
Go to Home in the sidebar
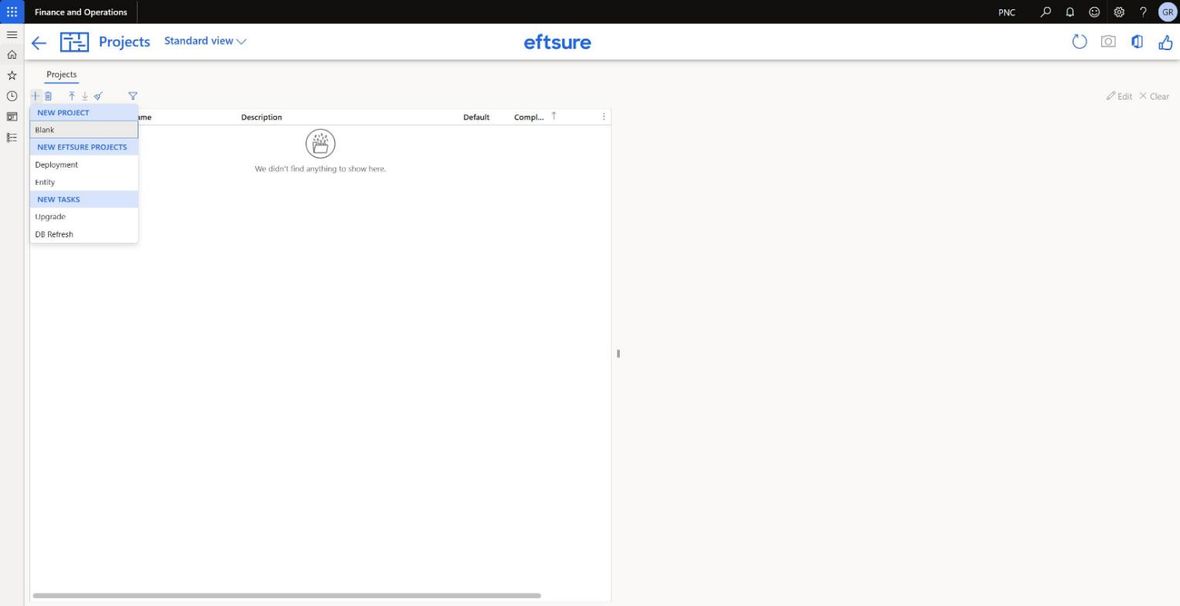[11, 55]
